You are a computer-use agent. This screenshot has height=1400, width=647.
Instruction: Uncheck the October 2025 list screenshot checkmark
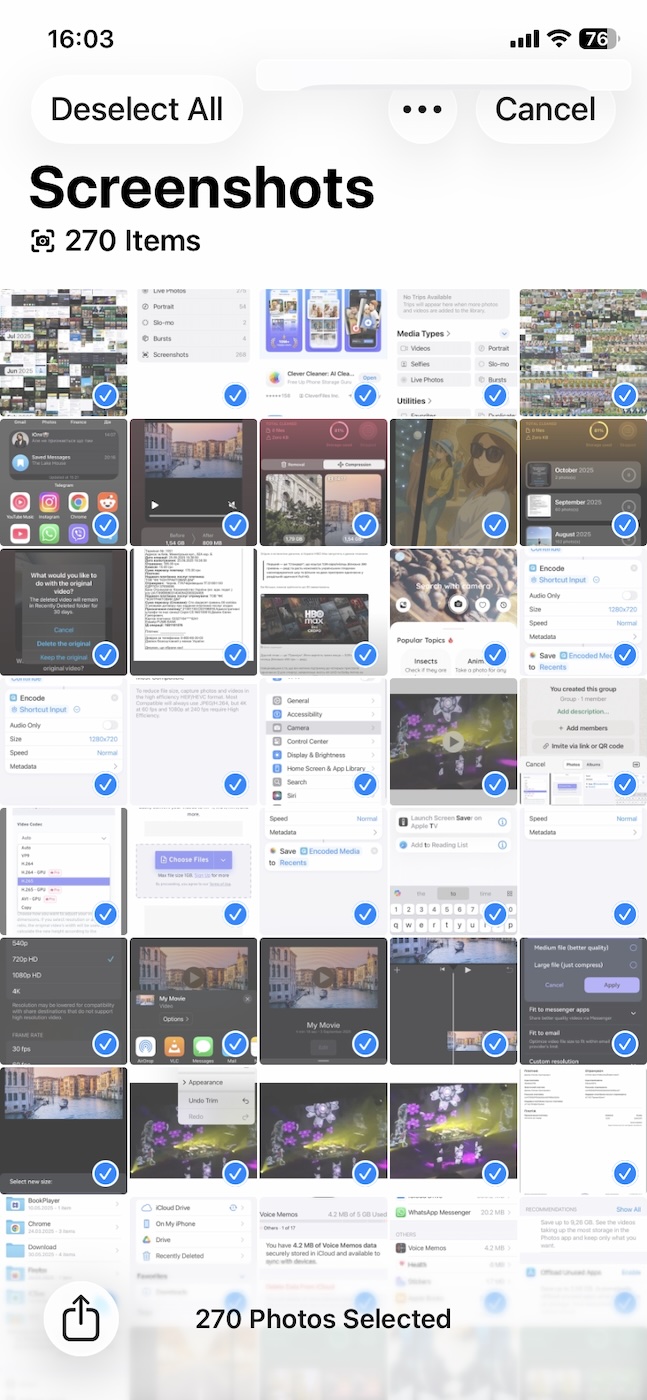[x=625, y=525]
